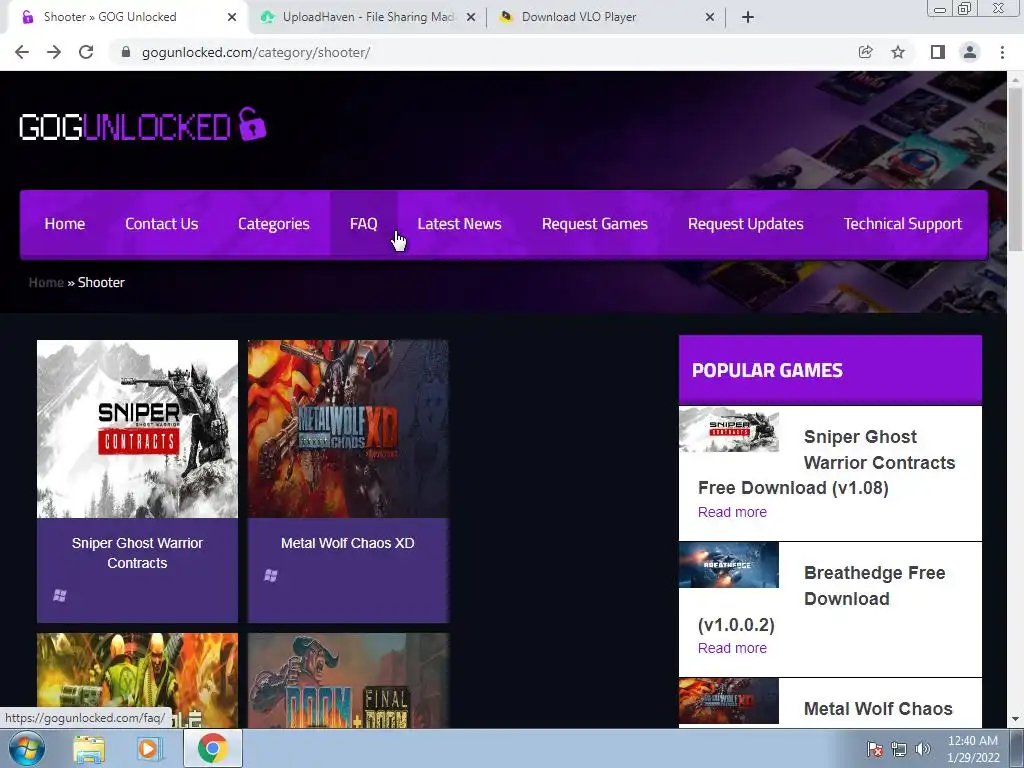This screenshot has height=768, width=1024.
Task: Go forward with the browser forward arrow
Action: [54, 52]
